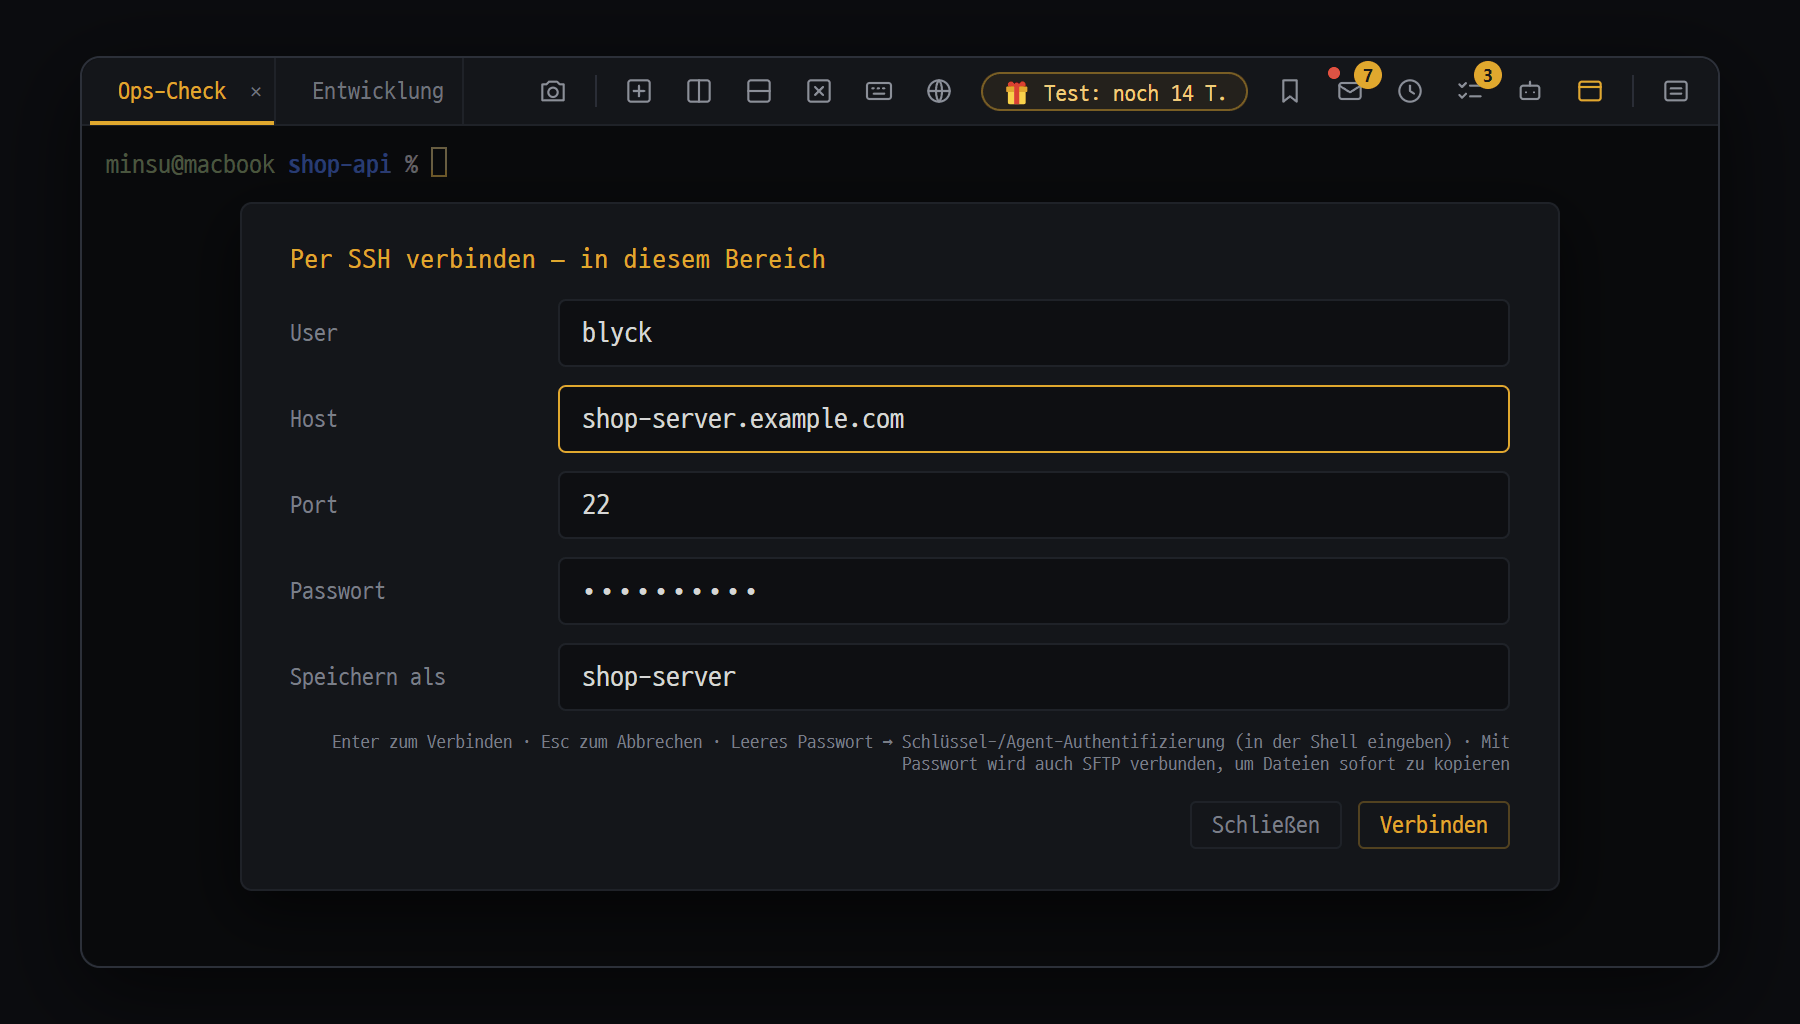
Task: Take a terminal screenshot with camera icon
Action: pos(553,92)
